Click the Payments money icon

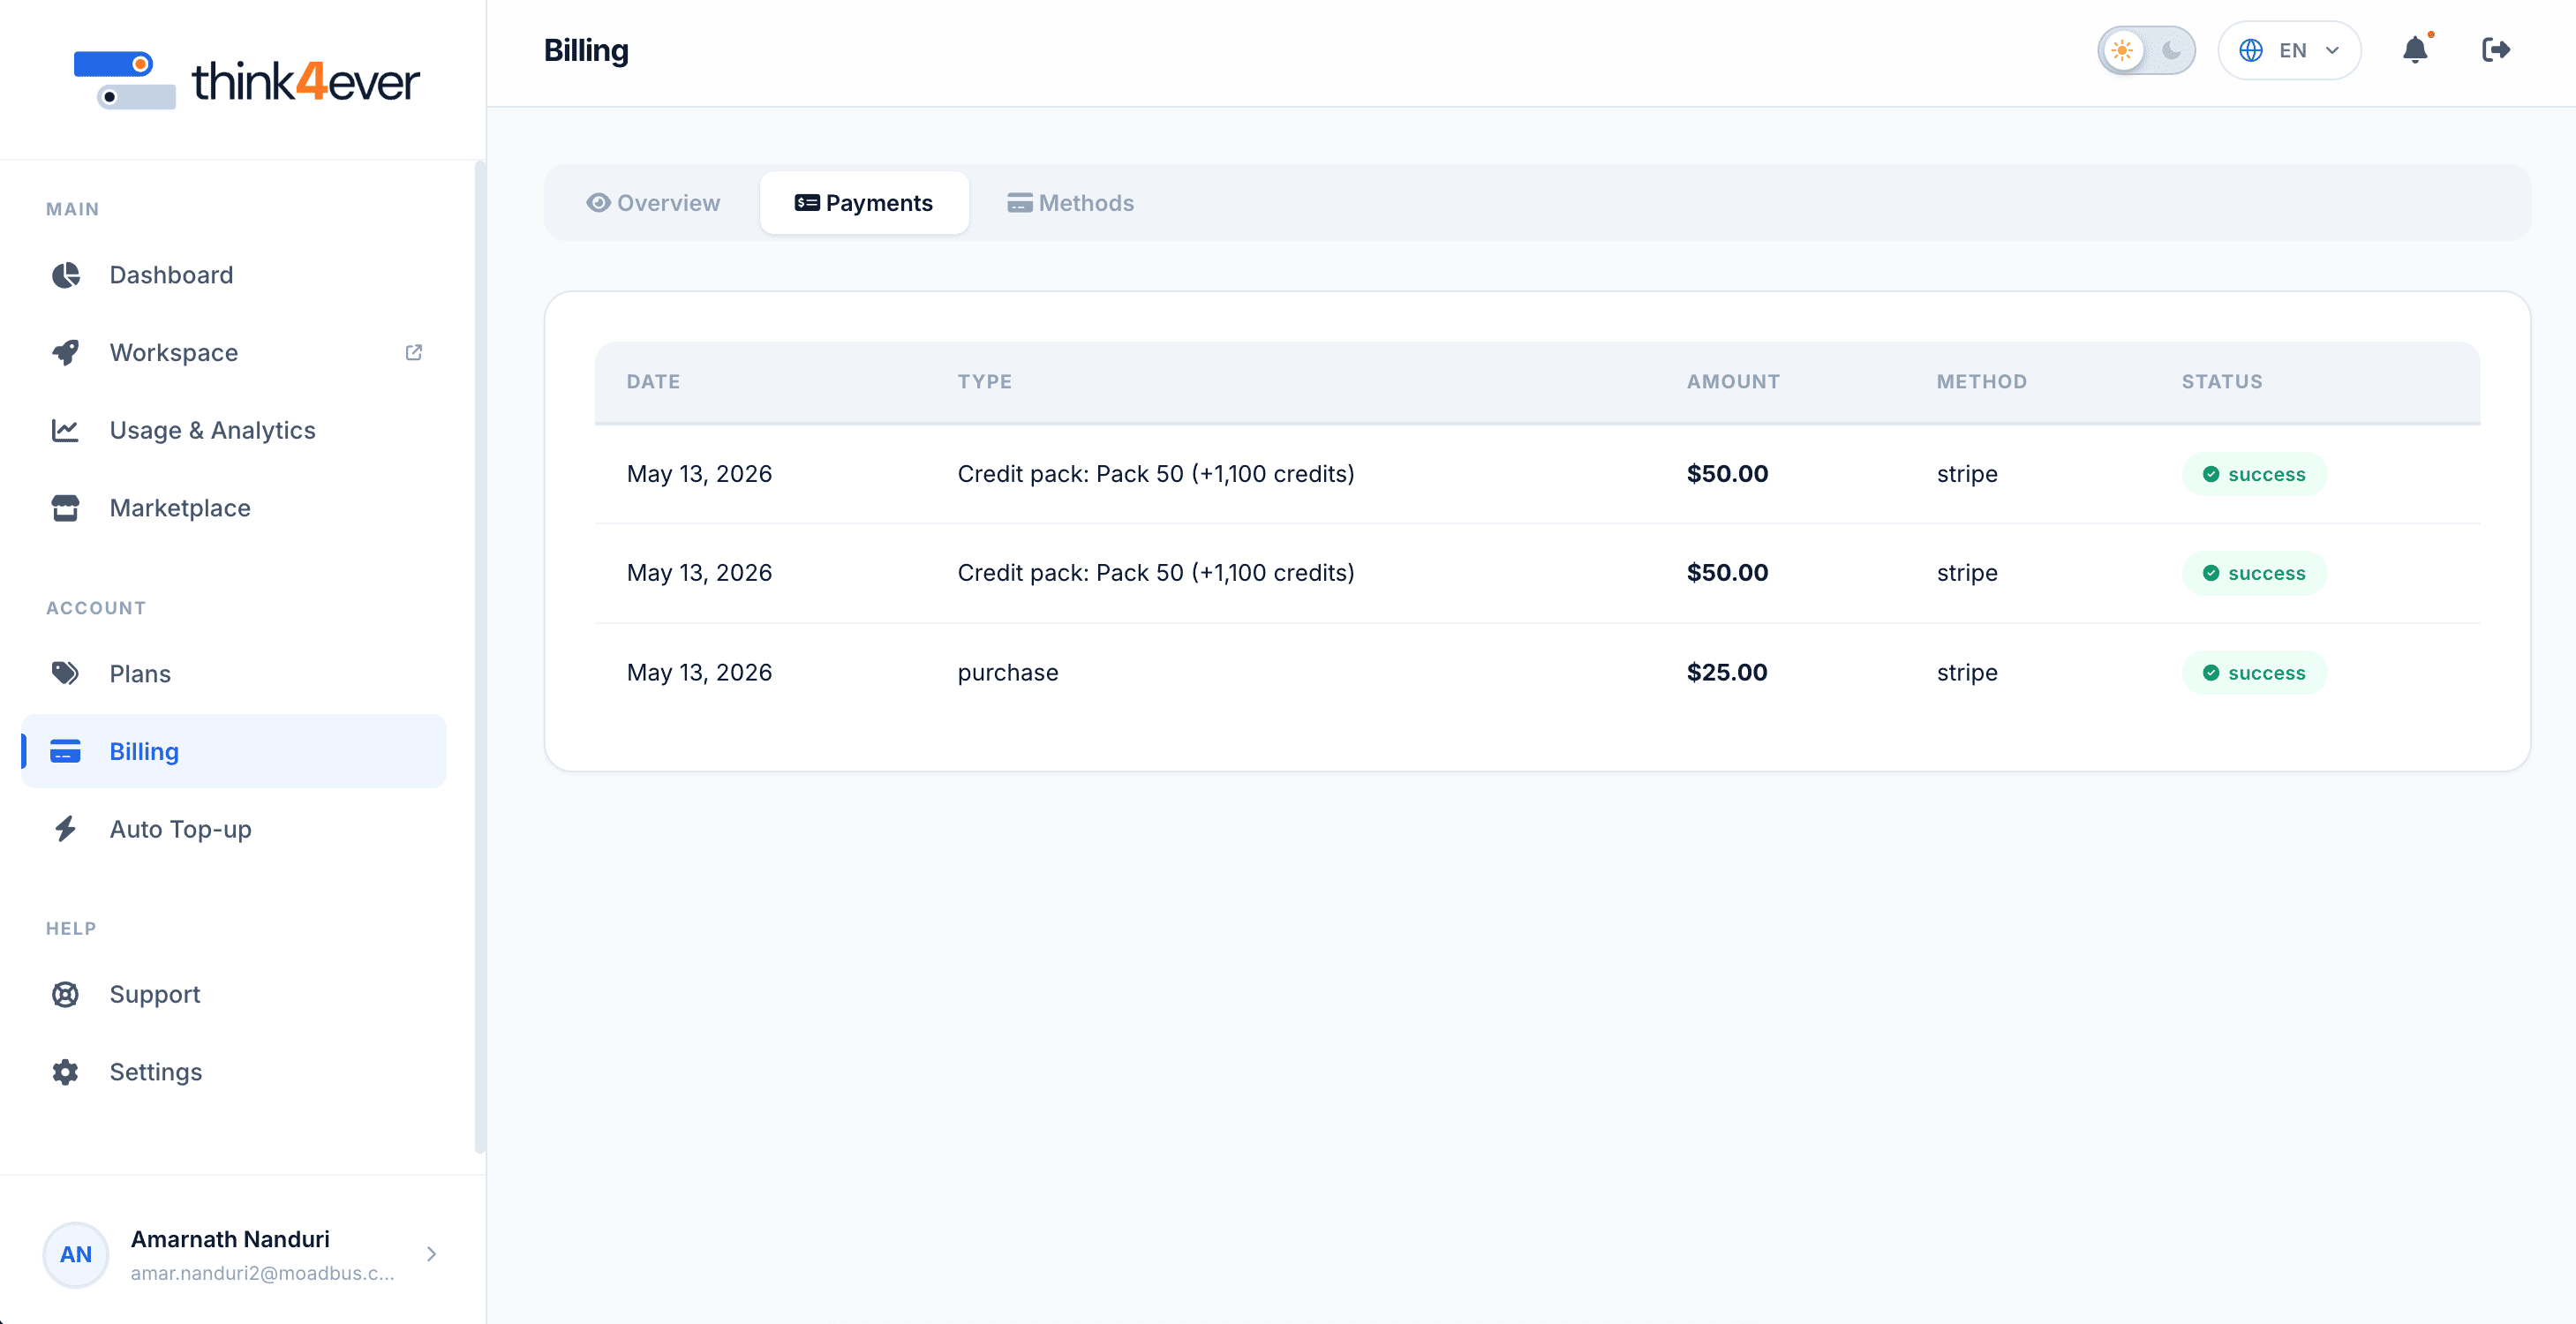point(807,203)
